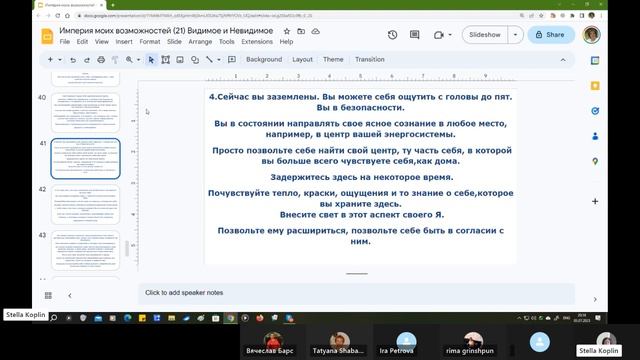Open the Theme panel

[x=333, y=59]
